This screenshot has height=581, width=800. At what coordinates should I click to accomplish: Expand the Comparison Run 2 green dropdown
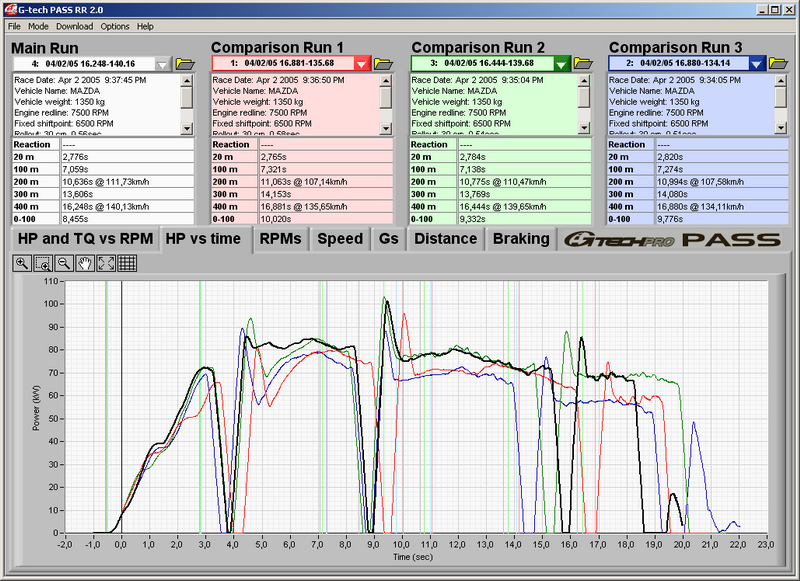pyautogui.click(x=561, y=64)
